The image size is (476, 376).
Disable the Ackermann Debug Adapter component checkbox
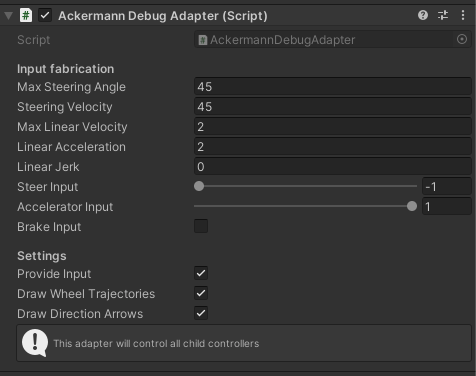(x=45, y=15)
